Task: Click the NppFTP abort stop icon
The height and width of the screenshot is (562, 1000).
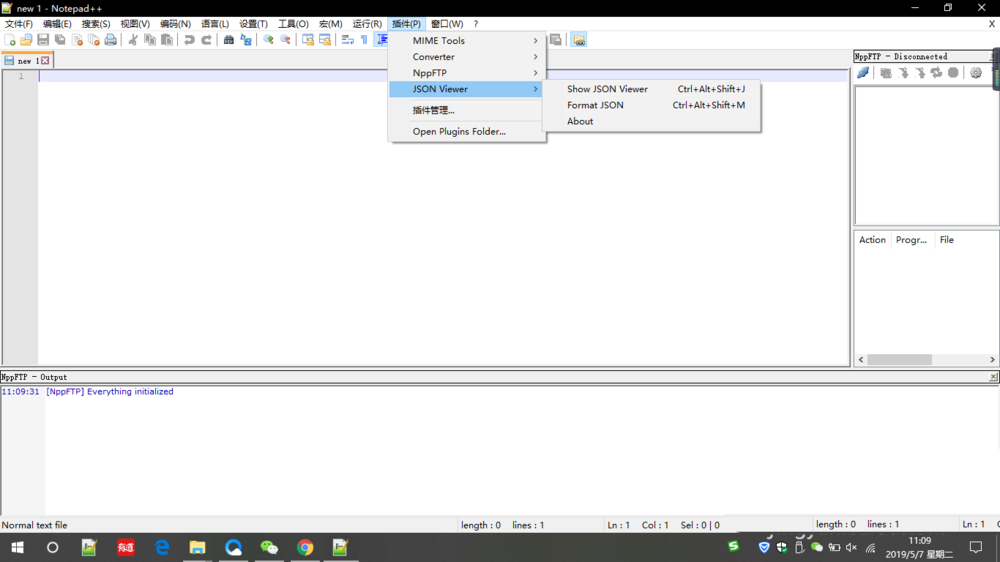Action: click(x=953, y=73)
